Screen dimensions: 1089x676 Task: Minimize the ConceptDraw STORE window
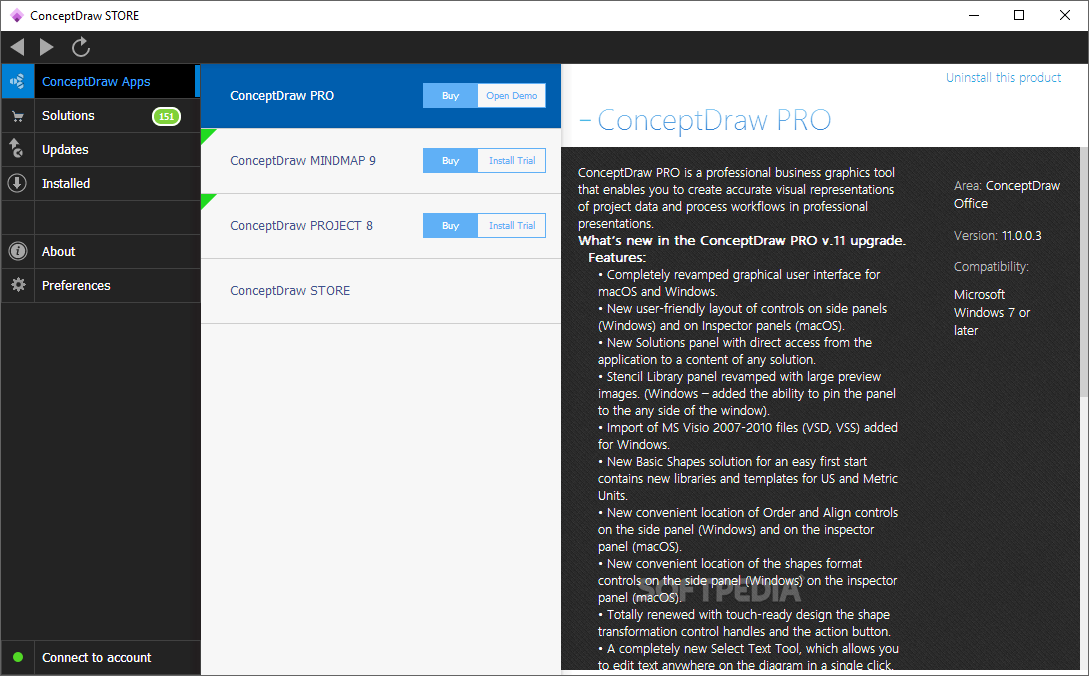[x=974, y=15]
